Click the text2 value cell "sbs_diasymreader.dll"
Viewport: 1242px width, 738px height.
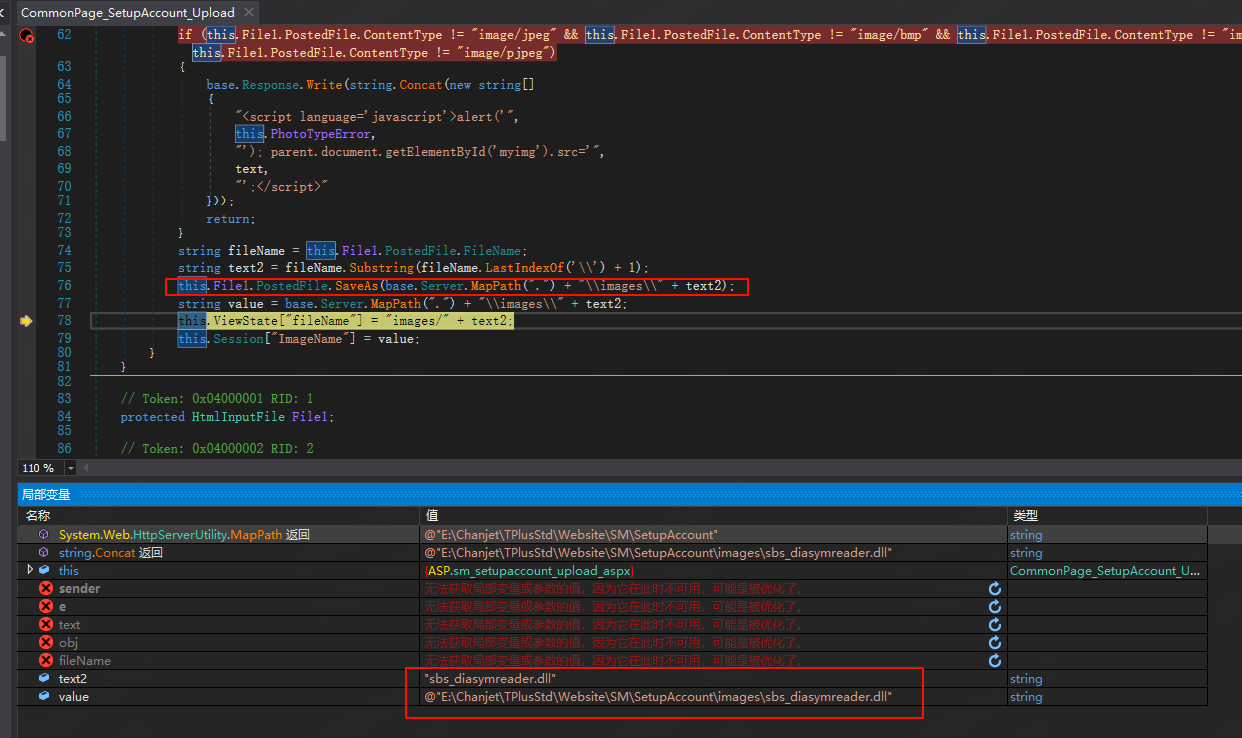tap(490, 679)
